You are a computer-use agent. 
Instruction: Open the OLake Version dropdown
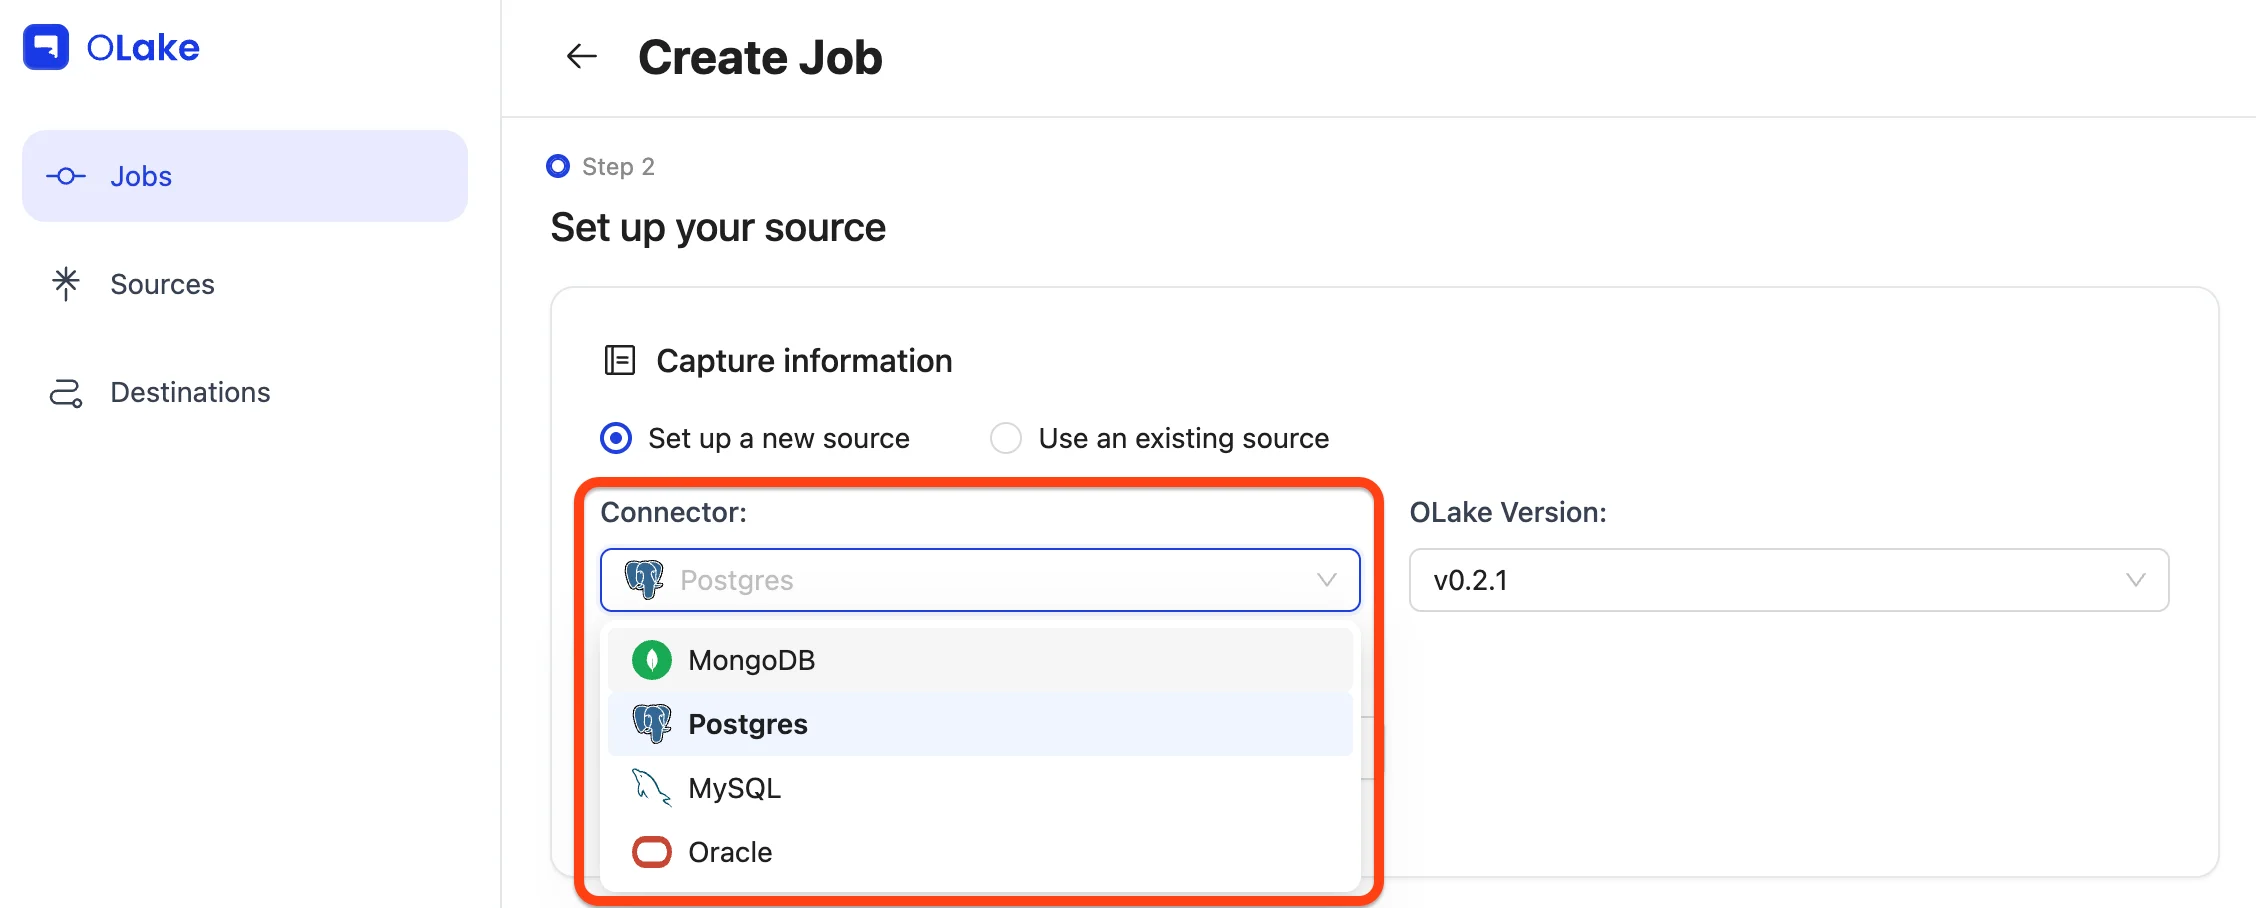tap(1788, 580)
